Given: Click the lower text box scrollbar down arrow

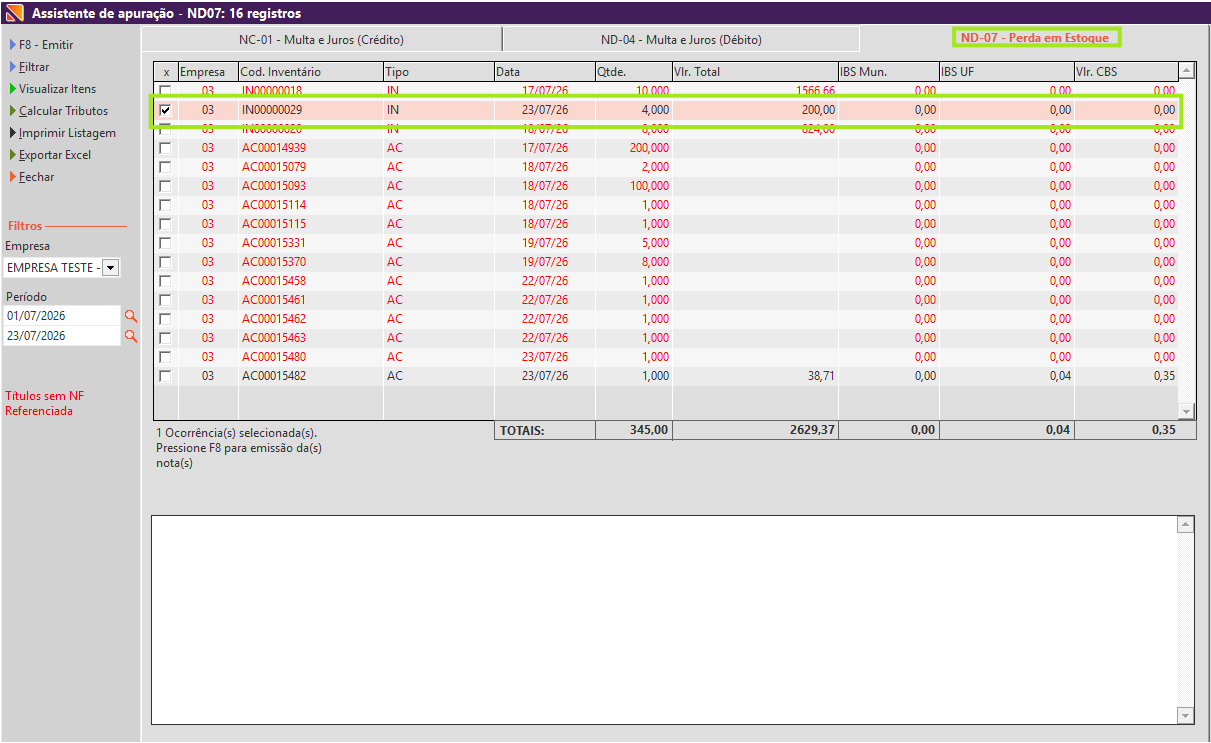Looking at the screenshot, I should (1186, 715).
